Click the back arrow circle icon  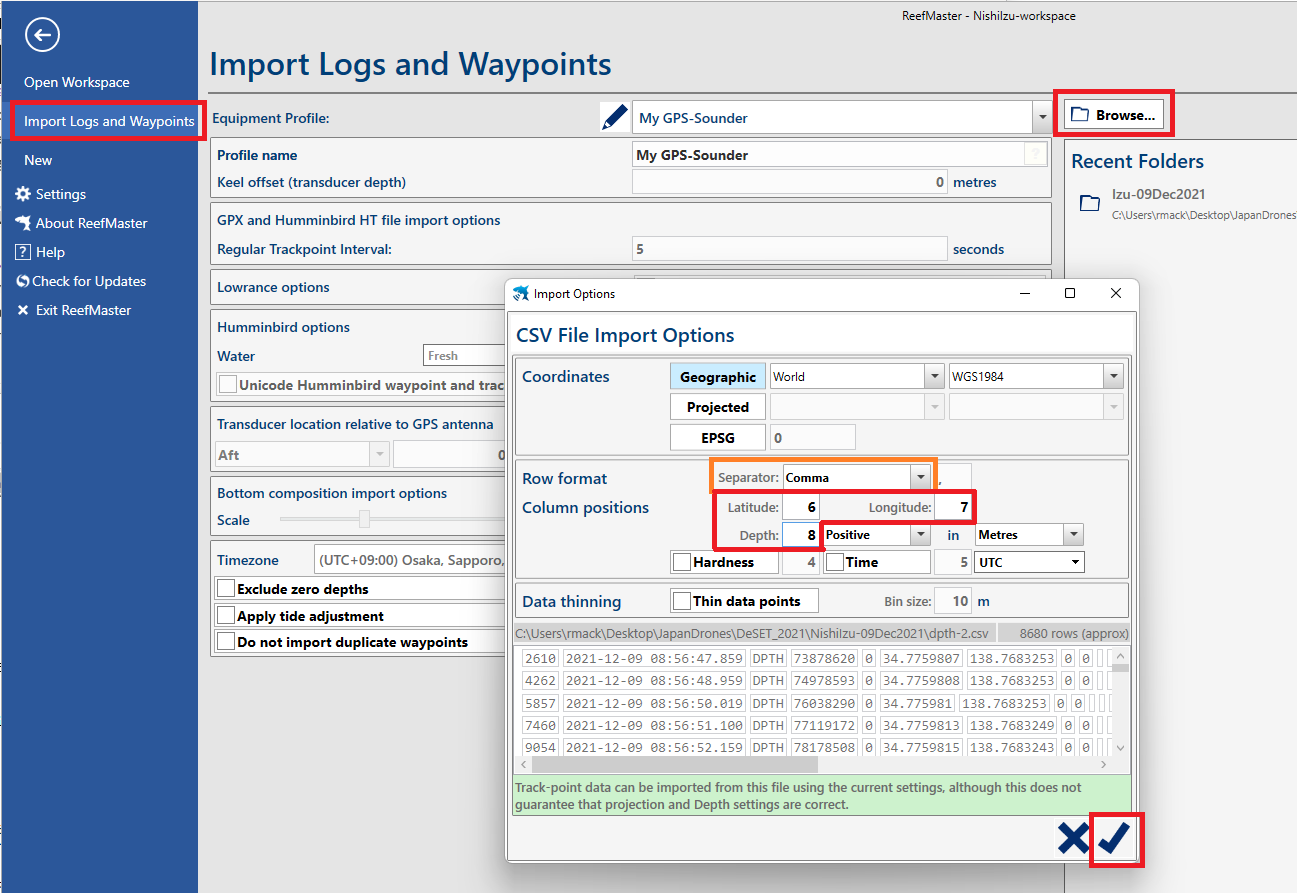click(x=42, y=36)
